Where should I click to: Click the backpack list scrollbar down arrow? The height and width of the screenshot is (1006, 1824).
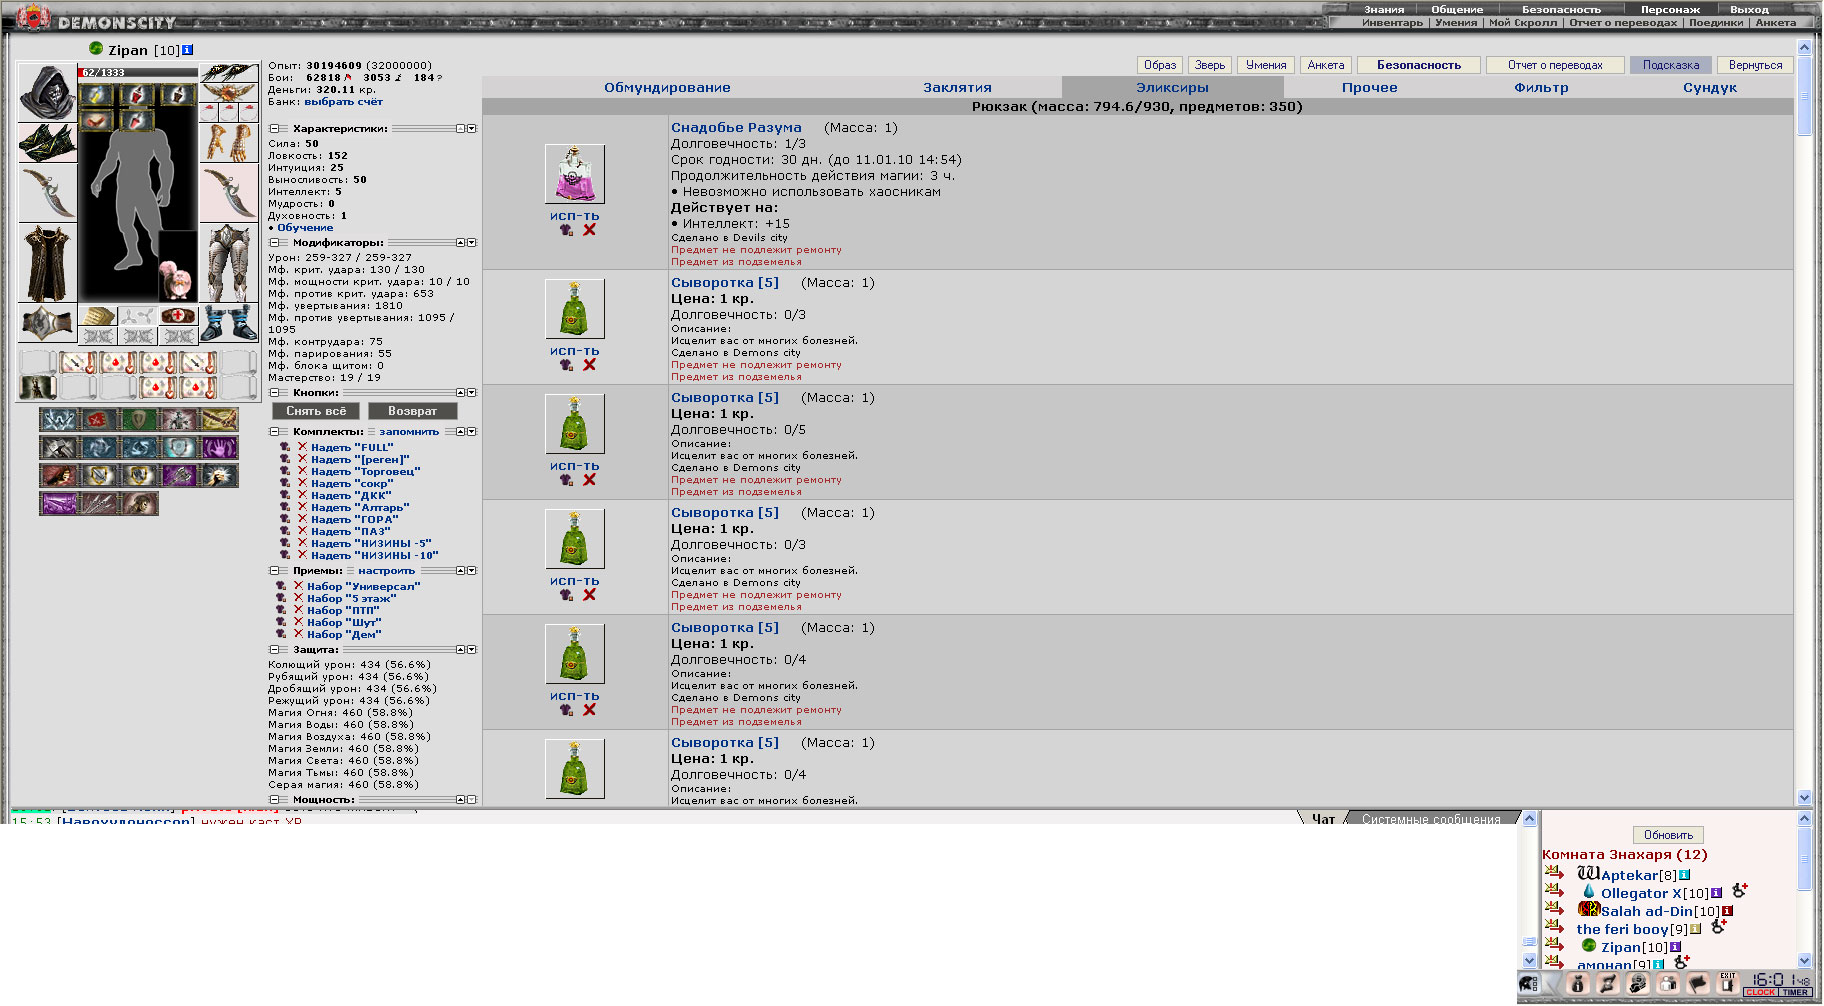1804,798
